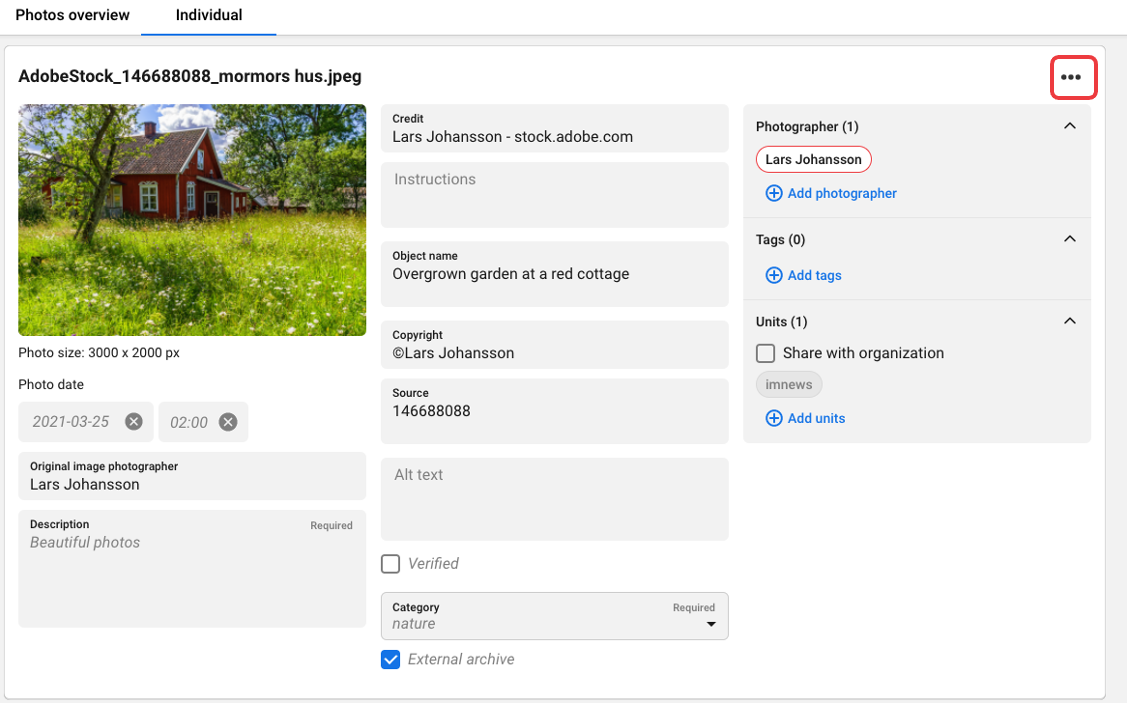Click the red cottage photo thumbnail
The width and height of the screenshot is (1127, 706).
click(x=192, y=220)
